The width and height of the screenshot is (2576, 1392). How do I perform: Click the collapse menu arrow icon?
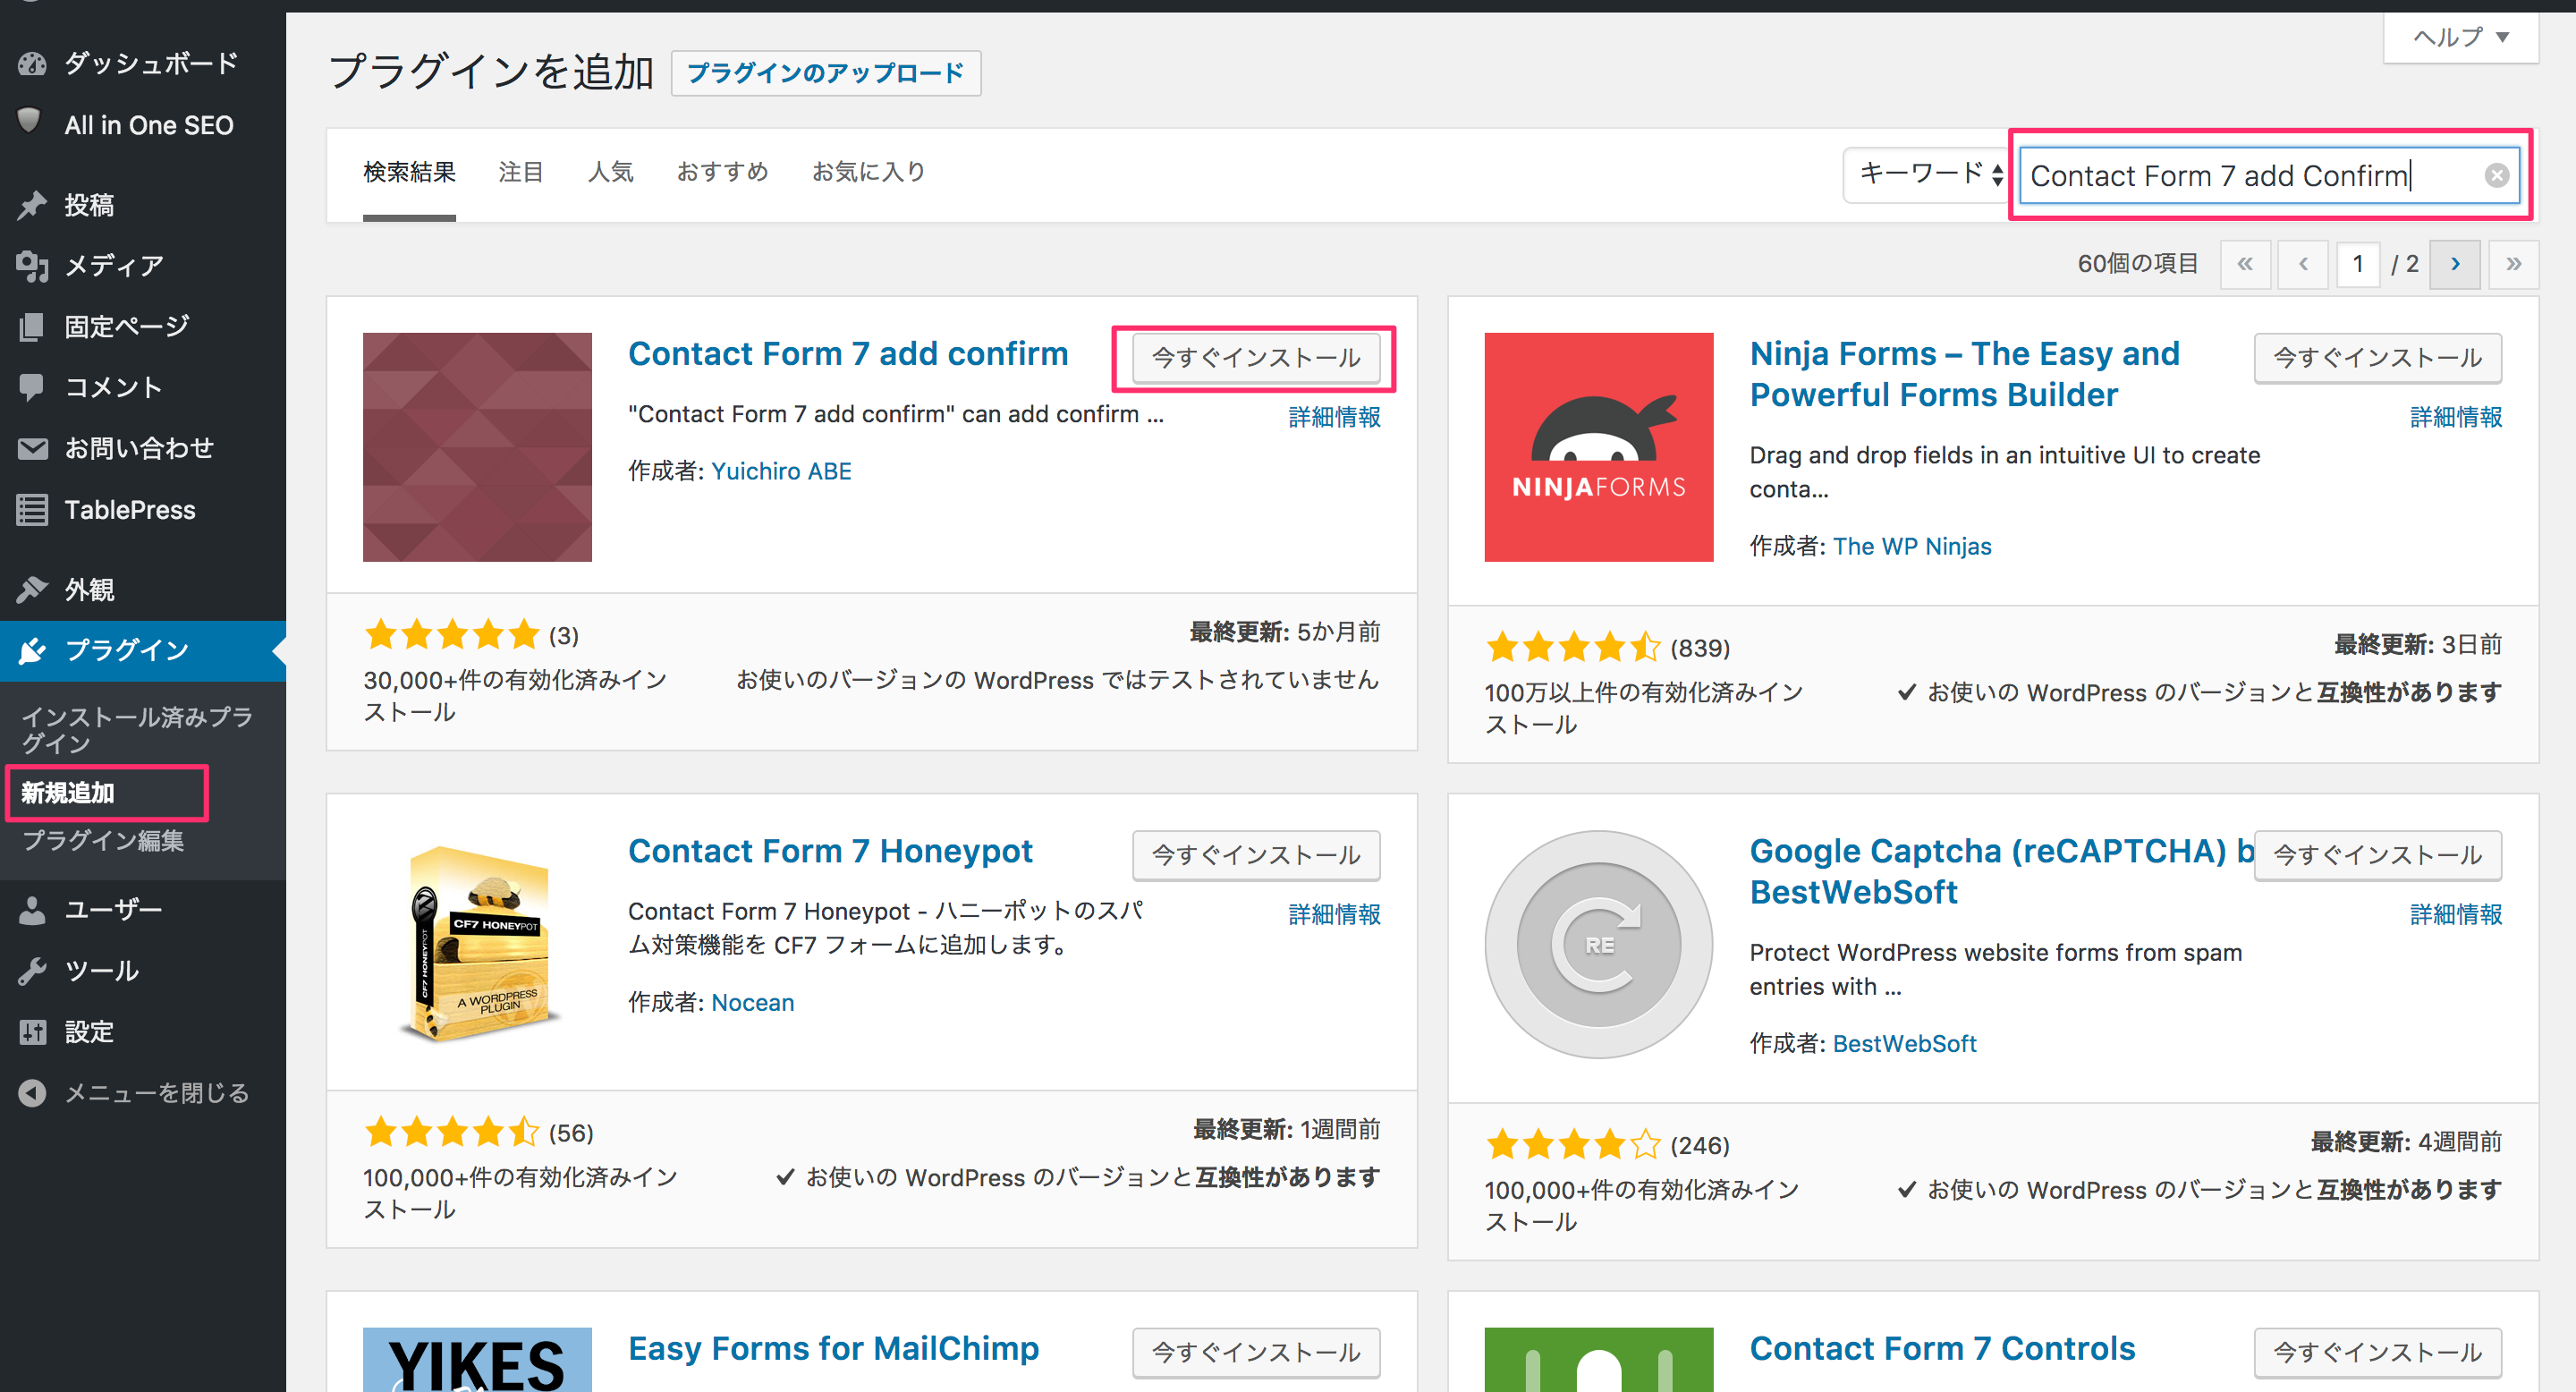pyautogui.click(x=32, y=1093)
